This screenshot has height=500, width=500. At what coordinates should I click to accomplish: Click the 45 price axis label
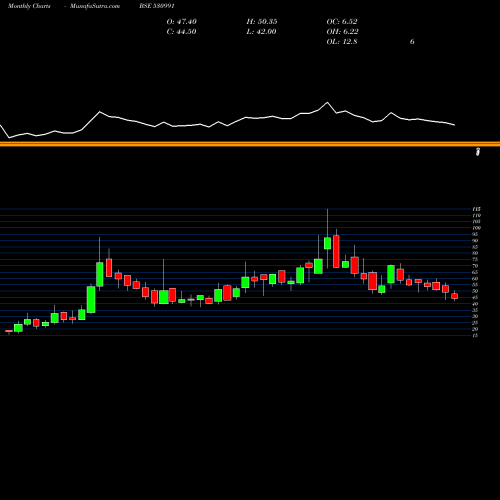click(x=475, y=298)
